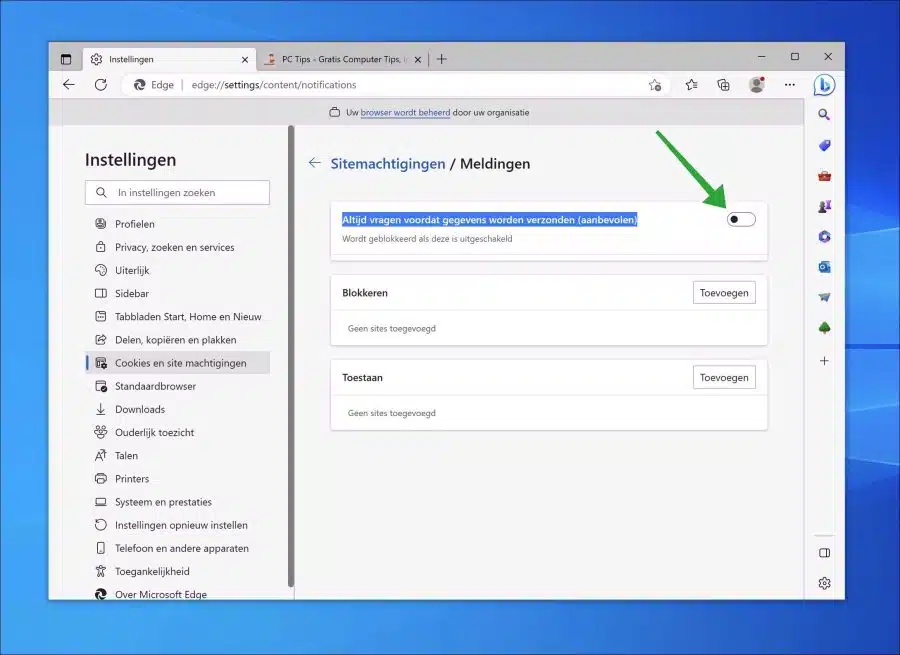The width and height of the screenshot is (900, 655).
Task: Open Delen, kopiëren en plakken
Action: [178, 340]
